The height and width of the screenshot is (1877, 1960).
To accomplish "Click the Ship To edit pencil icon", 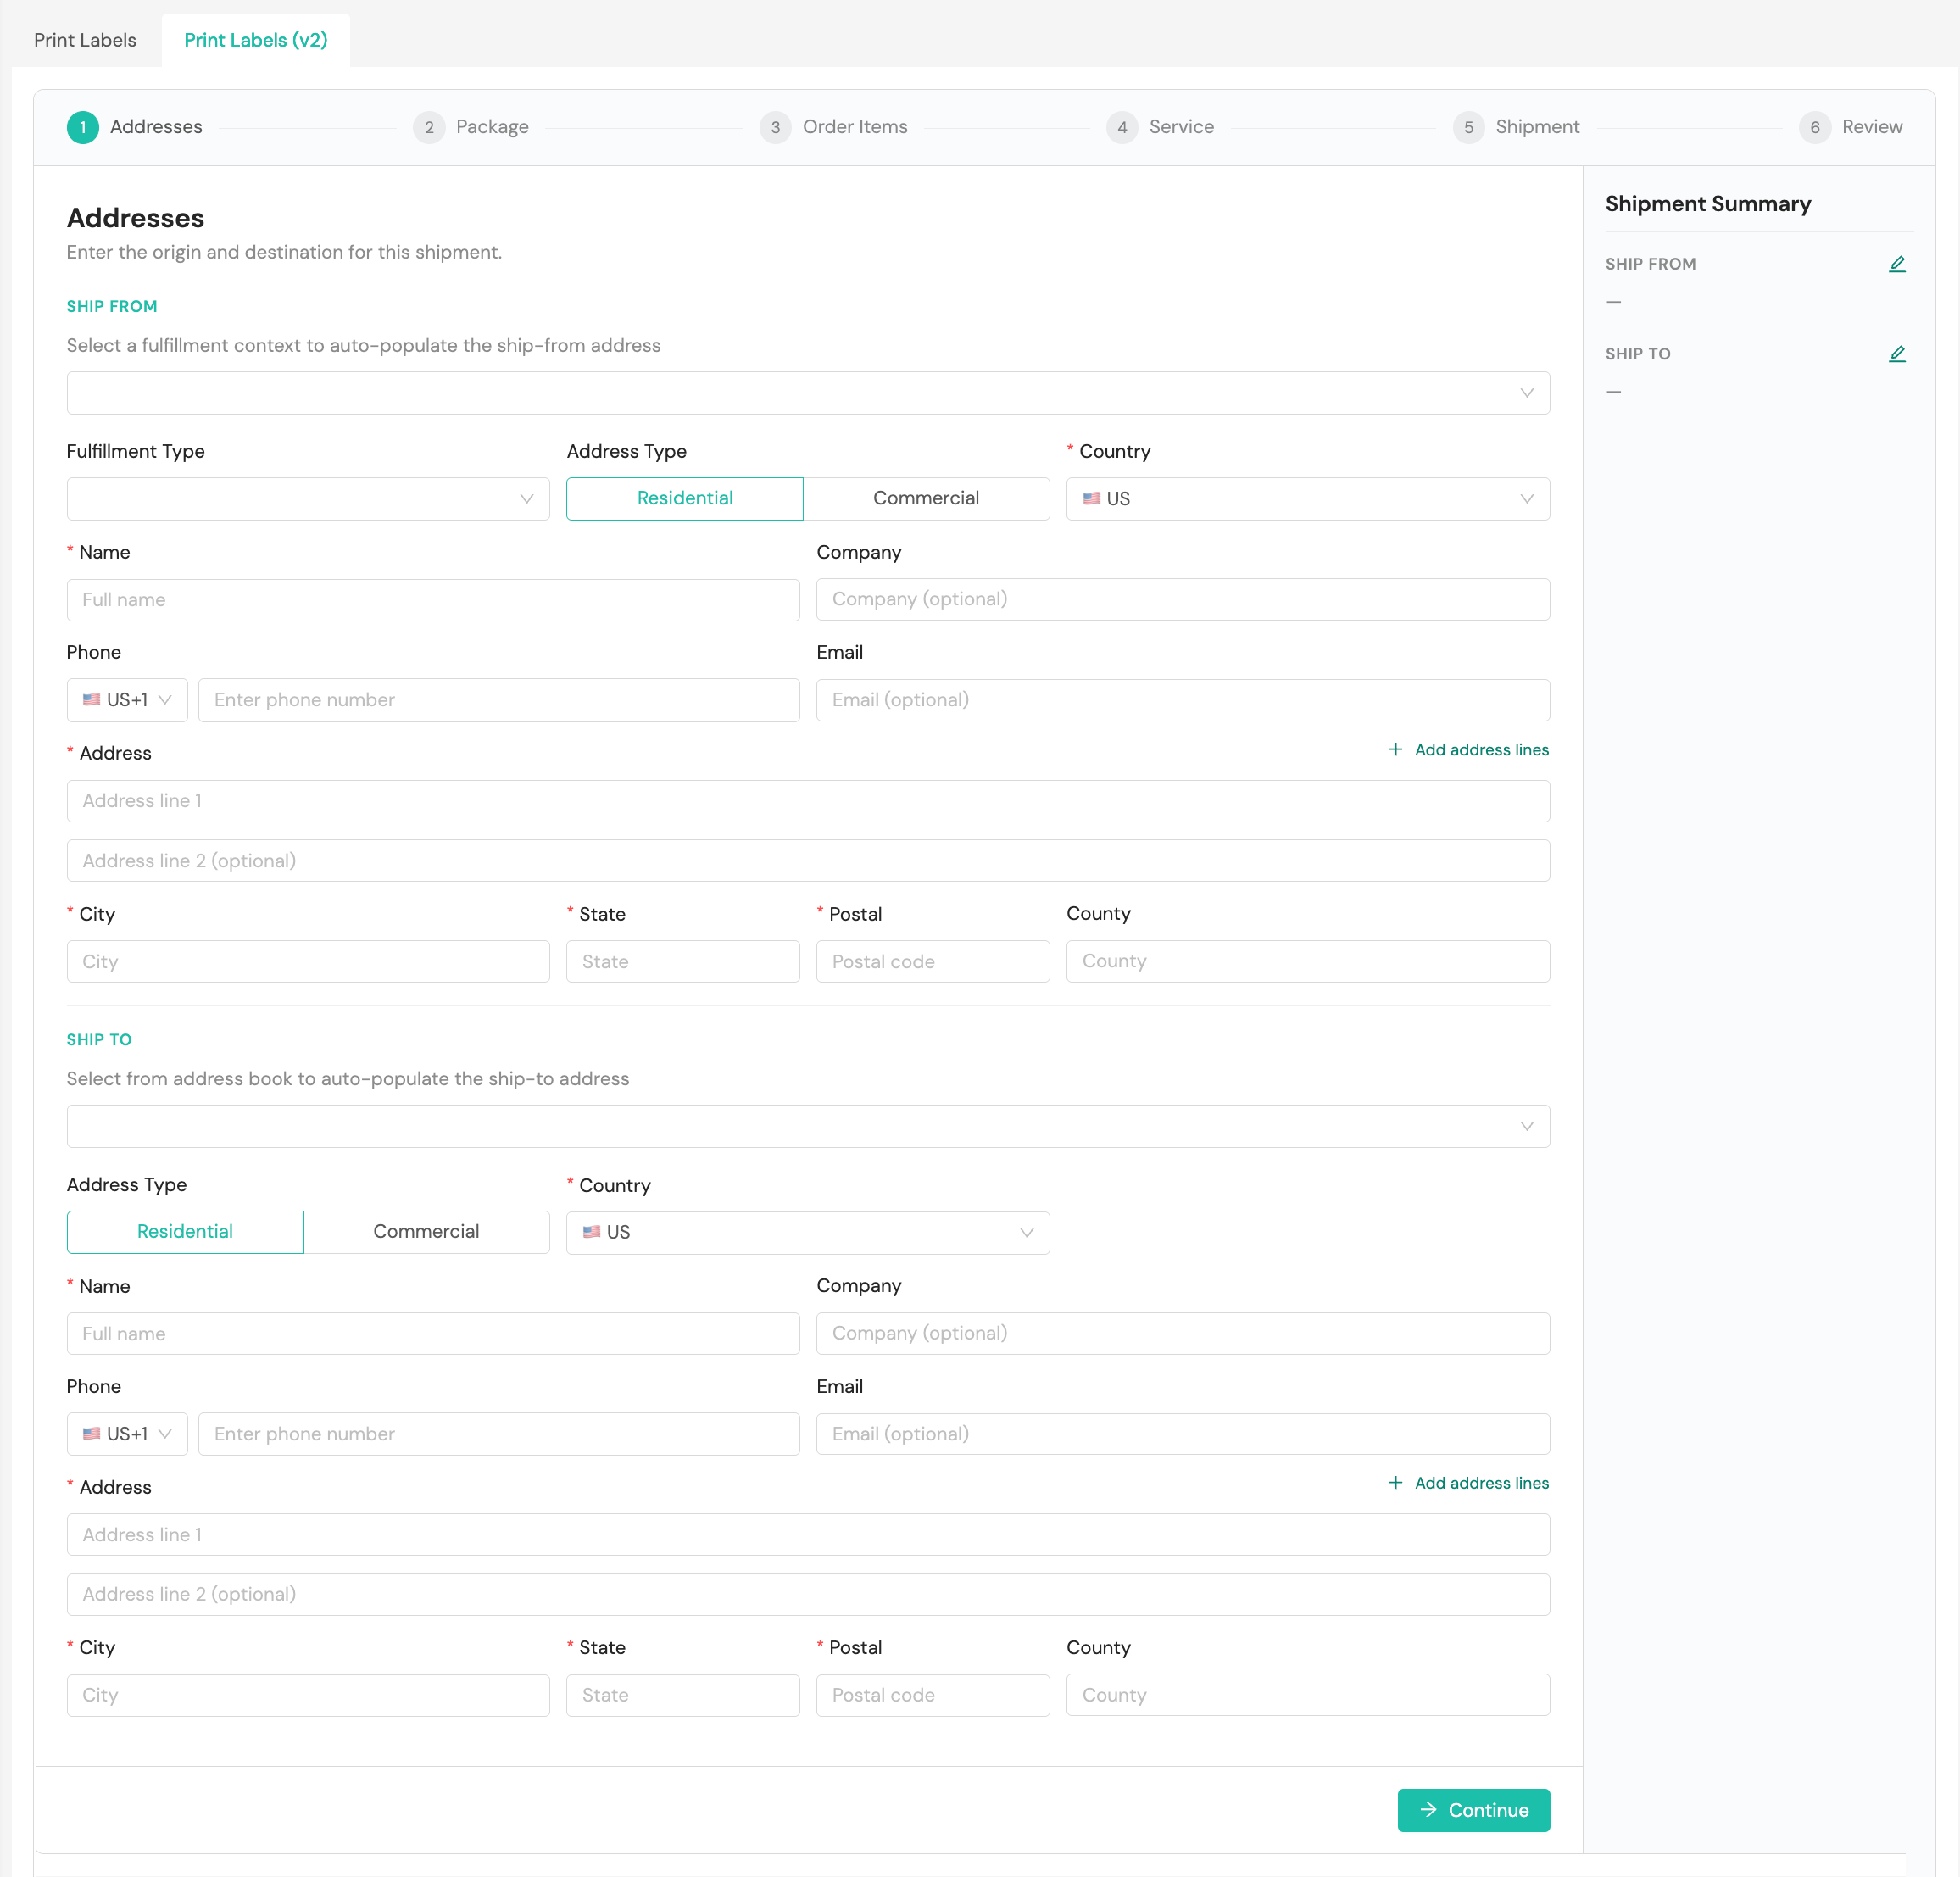I will pyautogui.click(x=1896, y=354).
